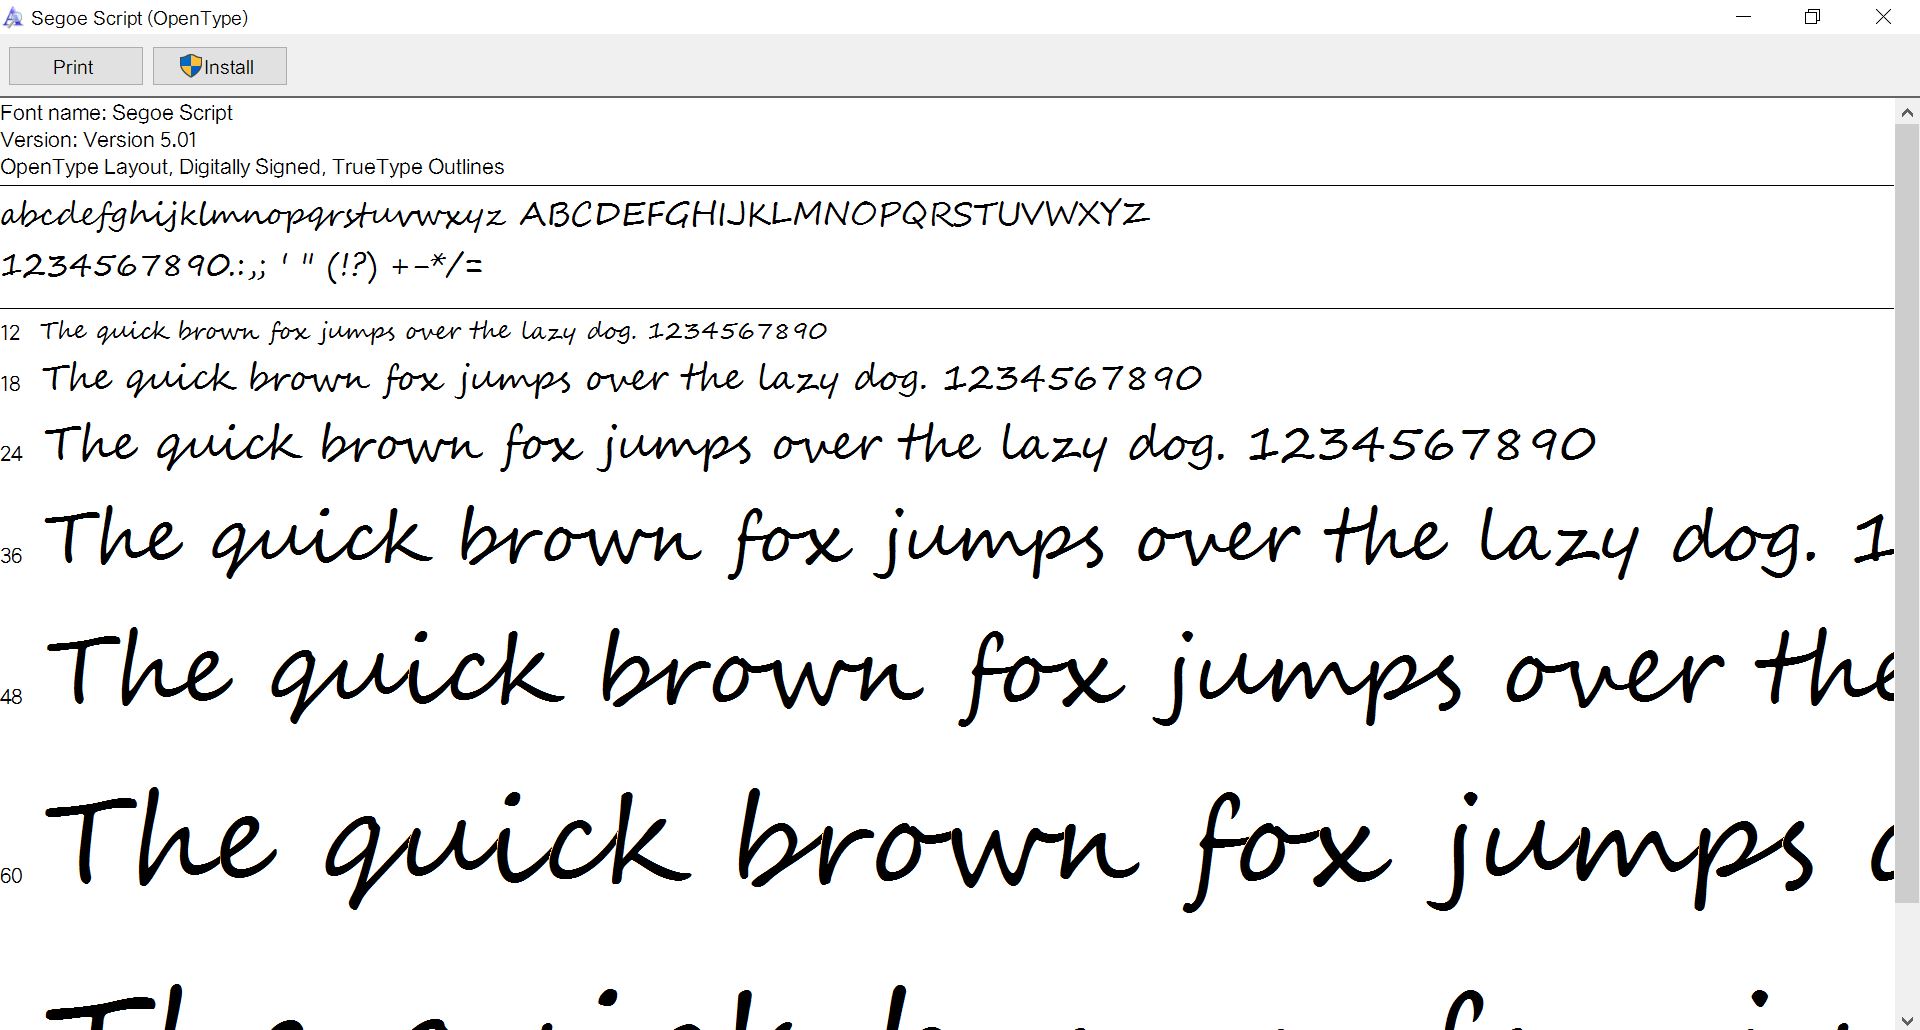This screenshot has width=1920, height=1030.
Task: Click the 36-point sample sentence
Action: [x=968, y=541]
